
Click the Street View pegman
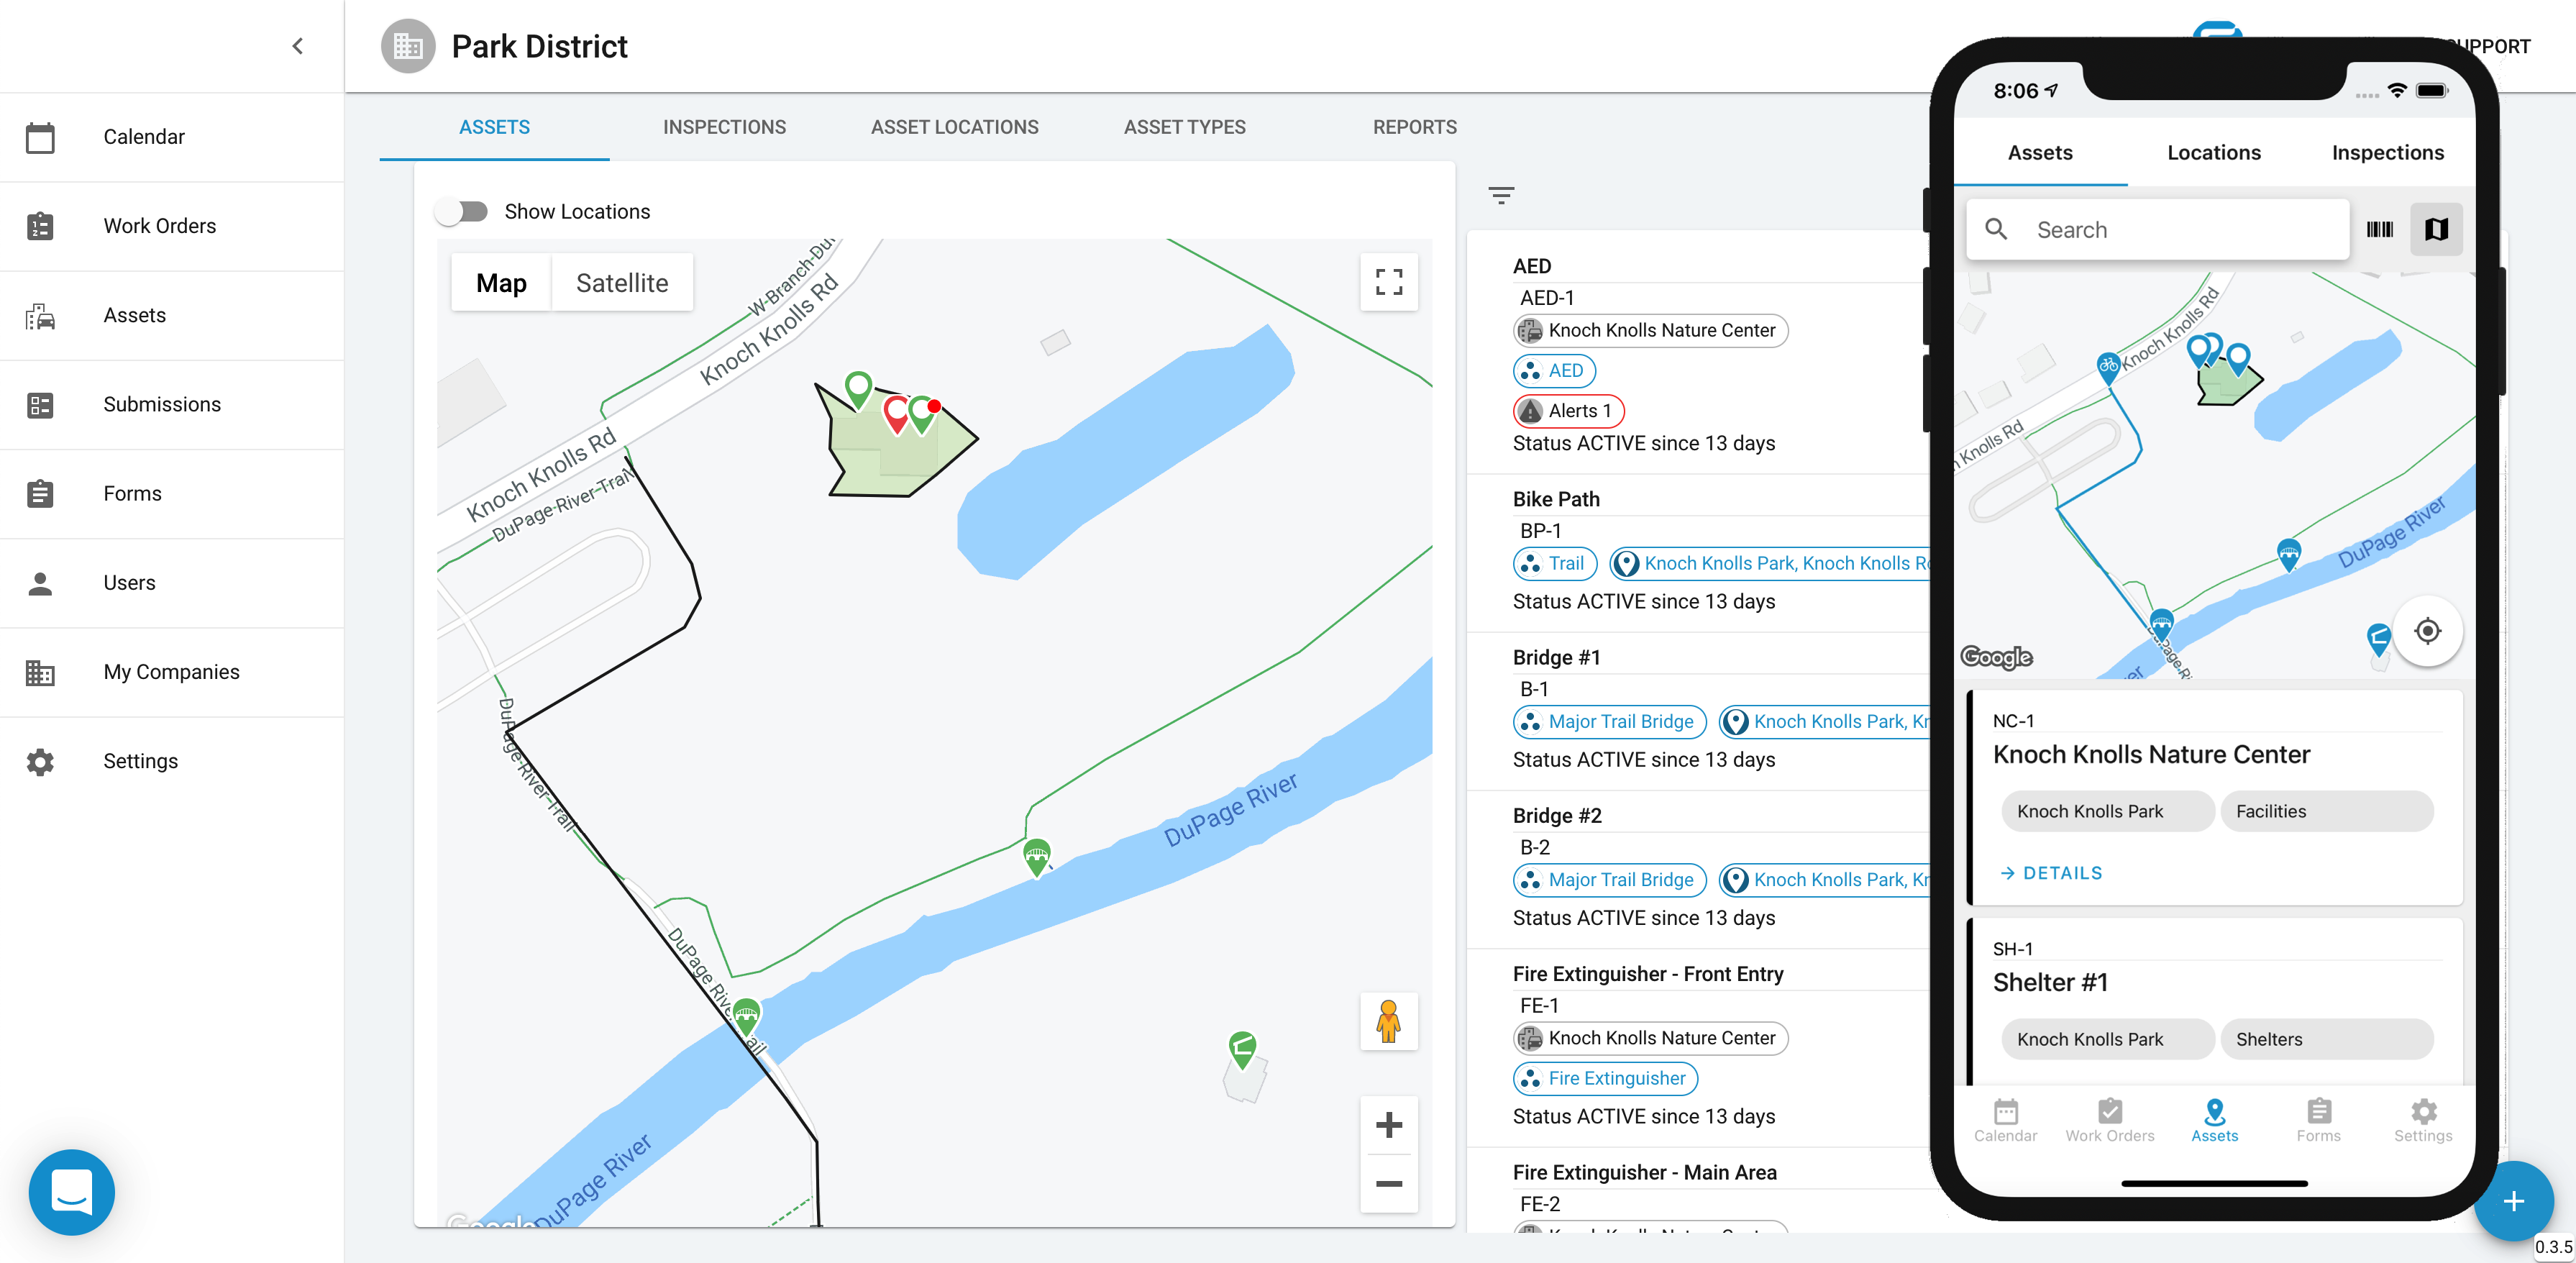point(1388,1021)
